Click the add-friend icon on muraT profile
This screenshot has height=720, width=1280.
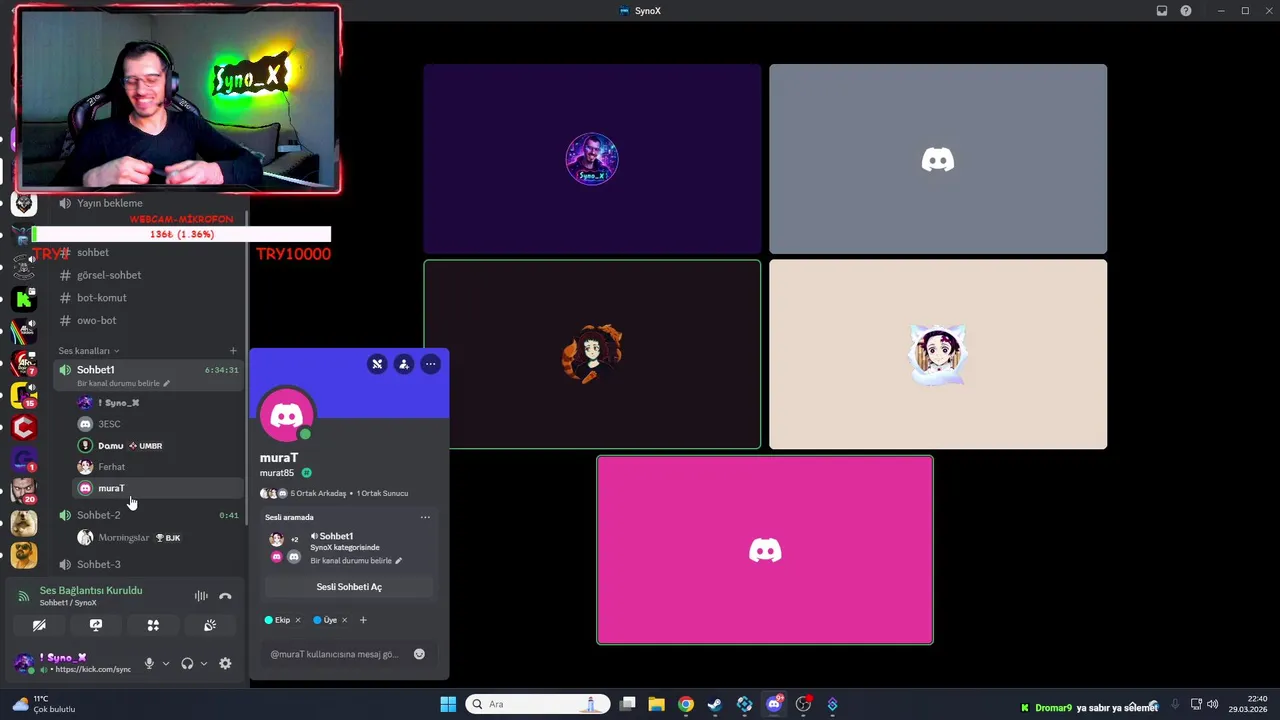pyautogui.click(x=404, y=364)
